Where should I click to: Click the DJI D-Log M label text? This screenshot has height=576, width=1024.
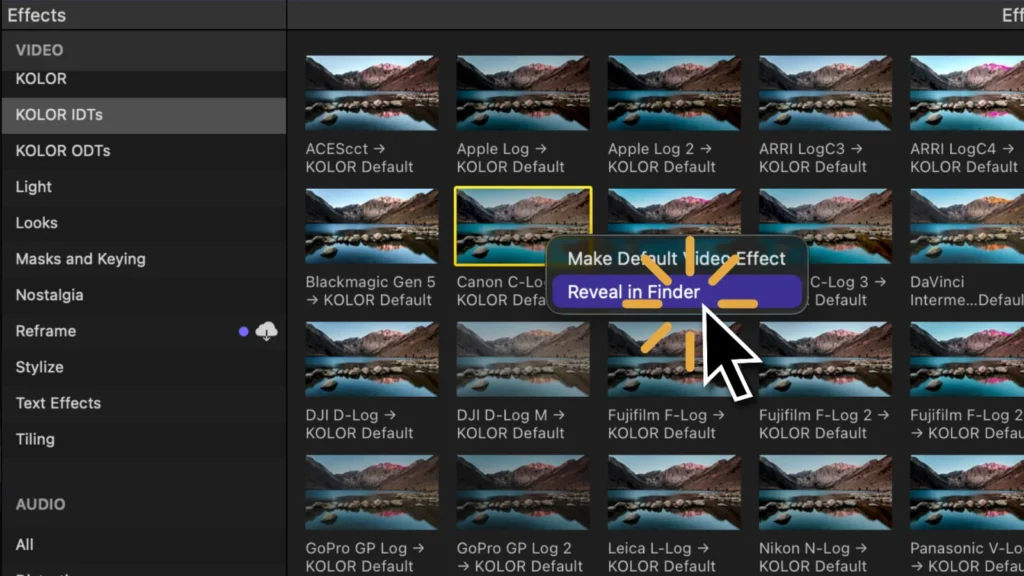pyautogui.click(x=511, y=424)
